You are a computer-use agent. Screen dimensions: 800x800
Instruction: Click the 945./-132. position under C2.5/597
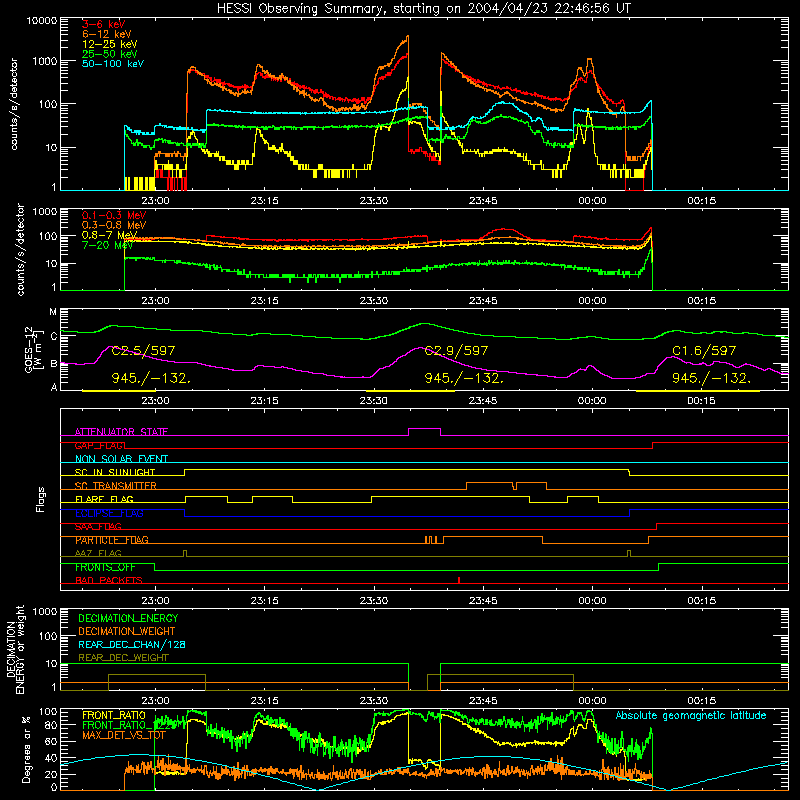tap(151, 378)
